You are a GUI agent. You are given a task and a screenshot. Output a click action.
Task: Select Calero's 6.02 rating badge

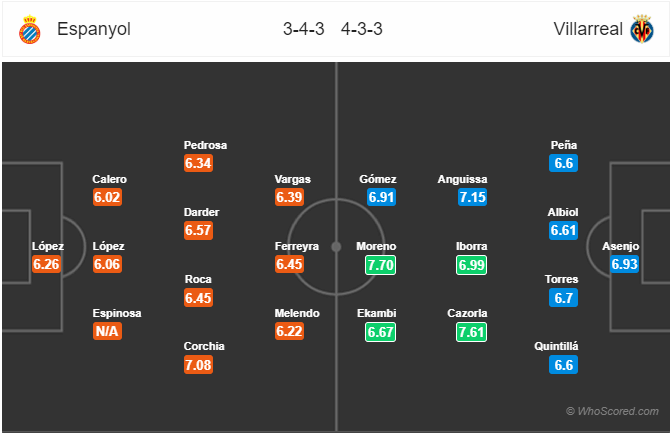point(107,197)
